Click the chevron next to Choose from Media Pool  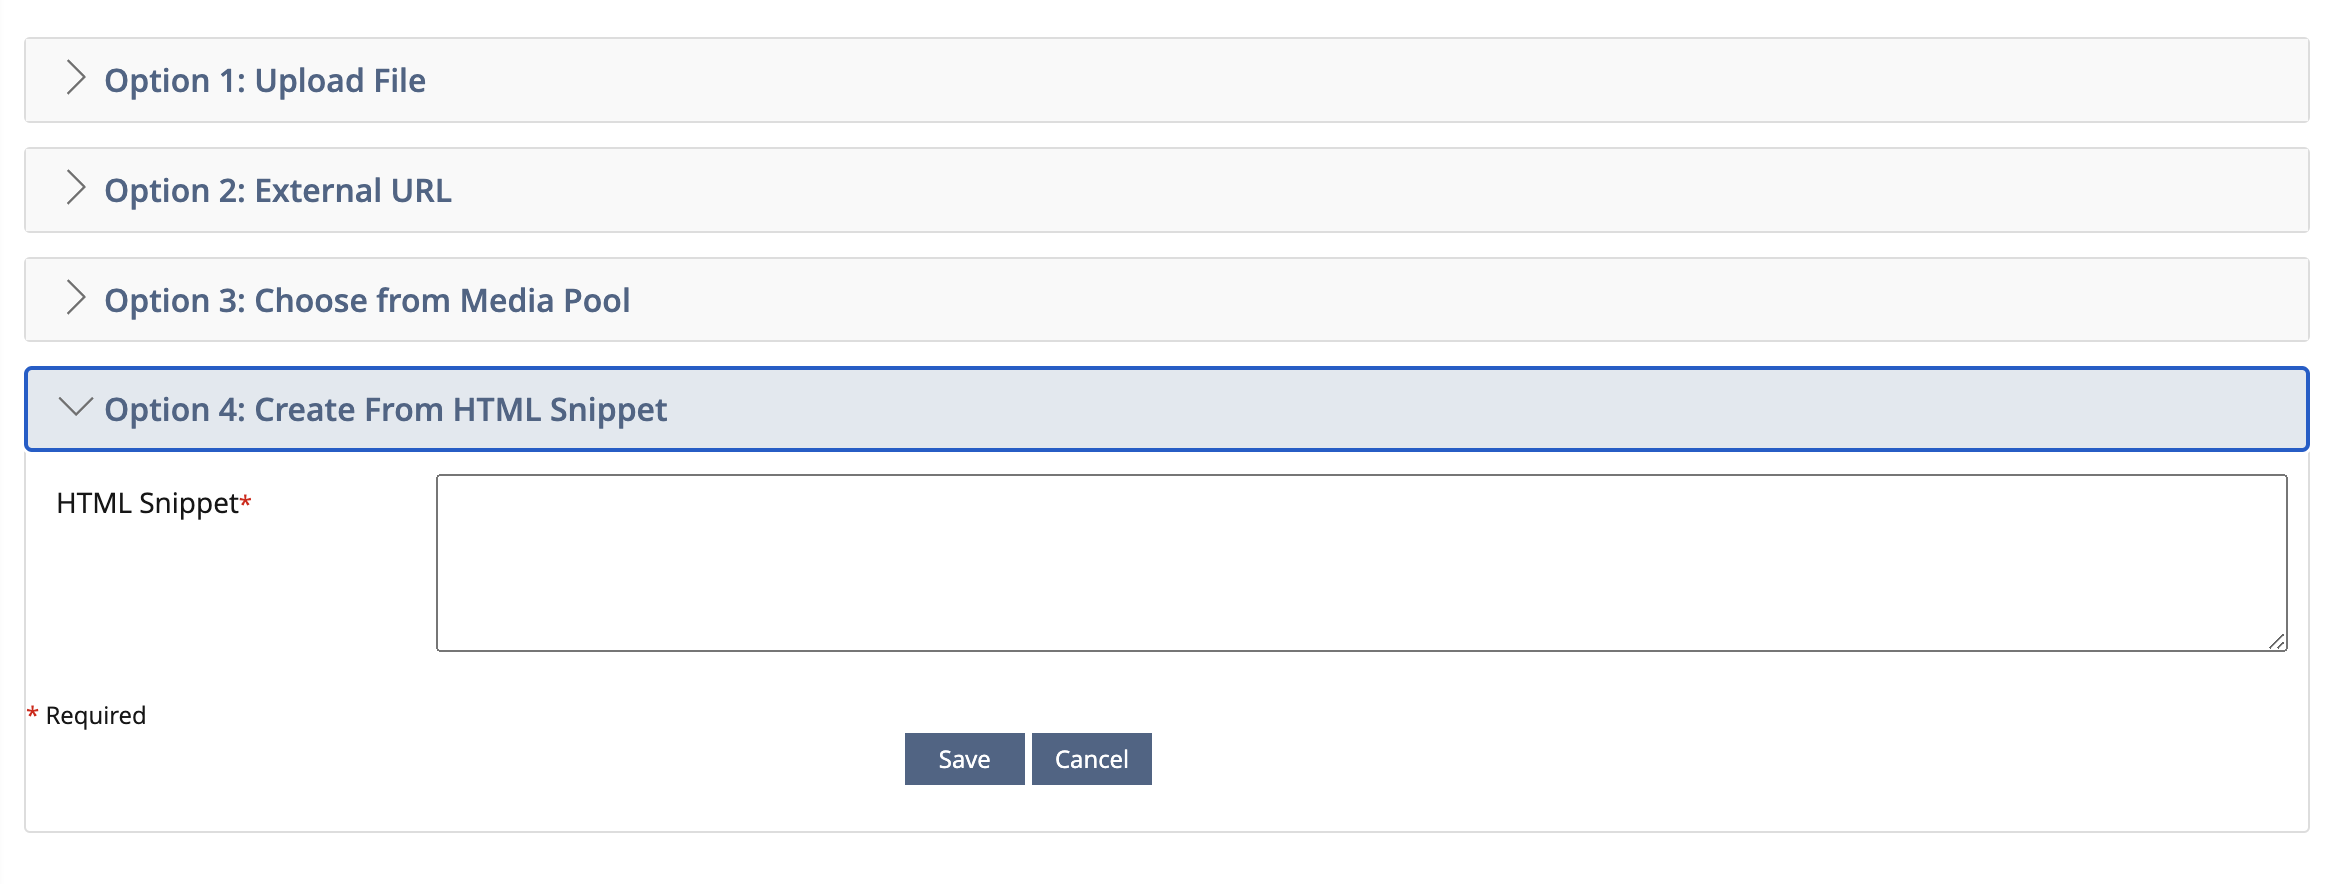(x=75, y=298)
